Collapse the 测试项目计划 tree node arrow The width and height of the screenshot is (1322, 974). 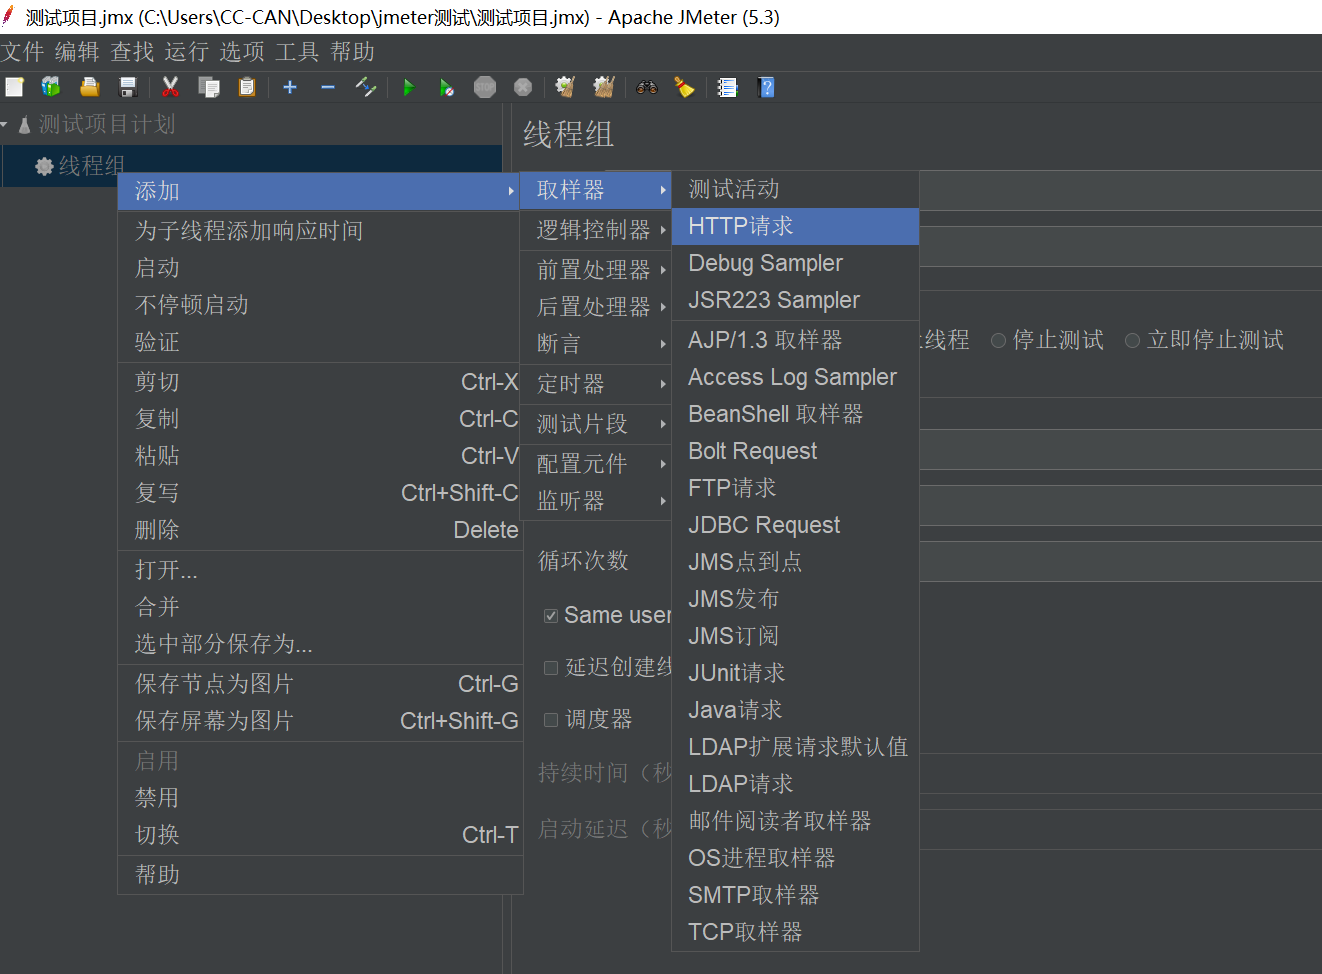tap(5, 125)
